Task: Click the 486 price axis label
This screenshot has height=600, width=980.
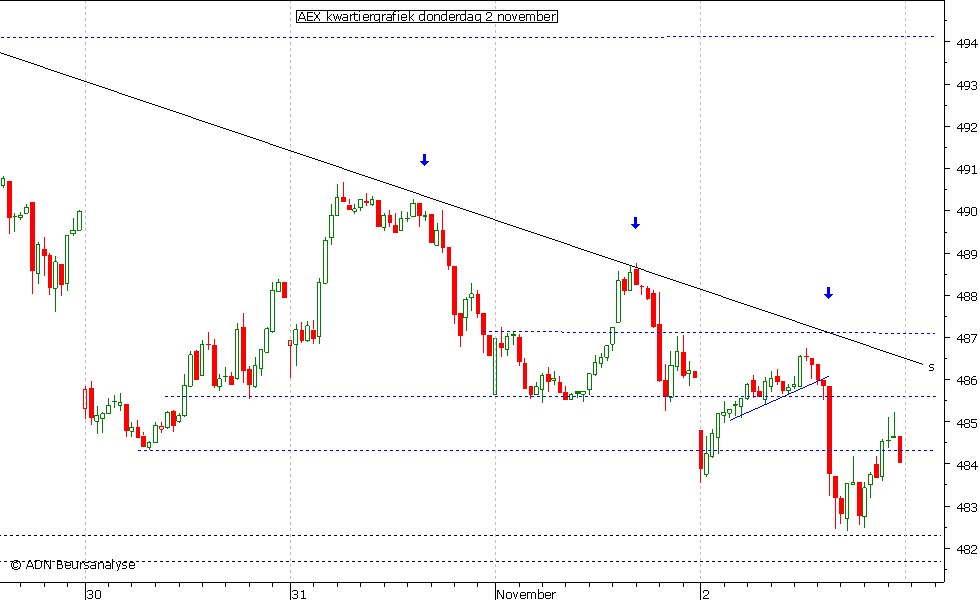Action: coord(966,381)
